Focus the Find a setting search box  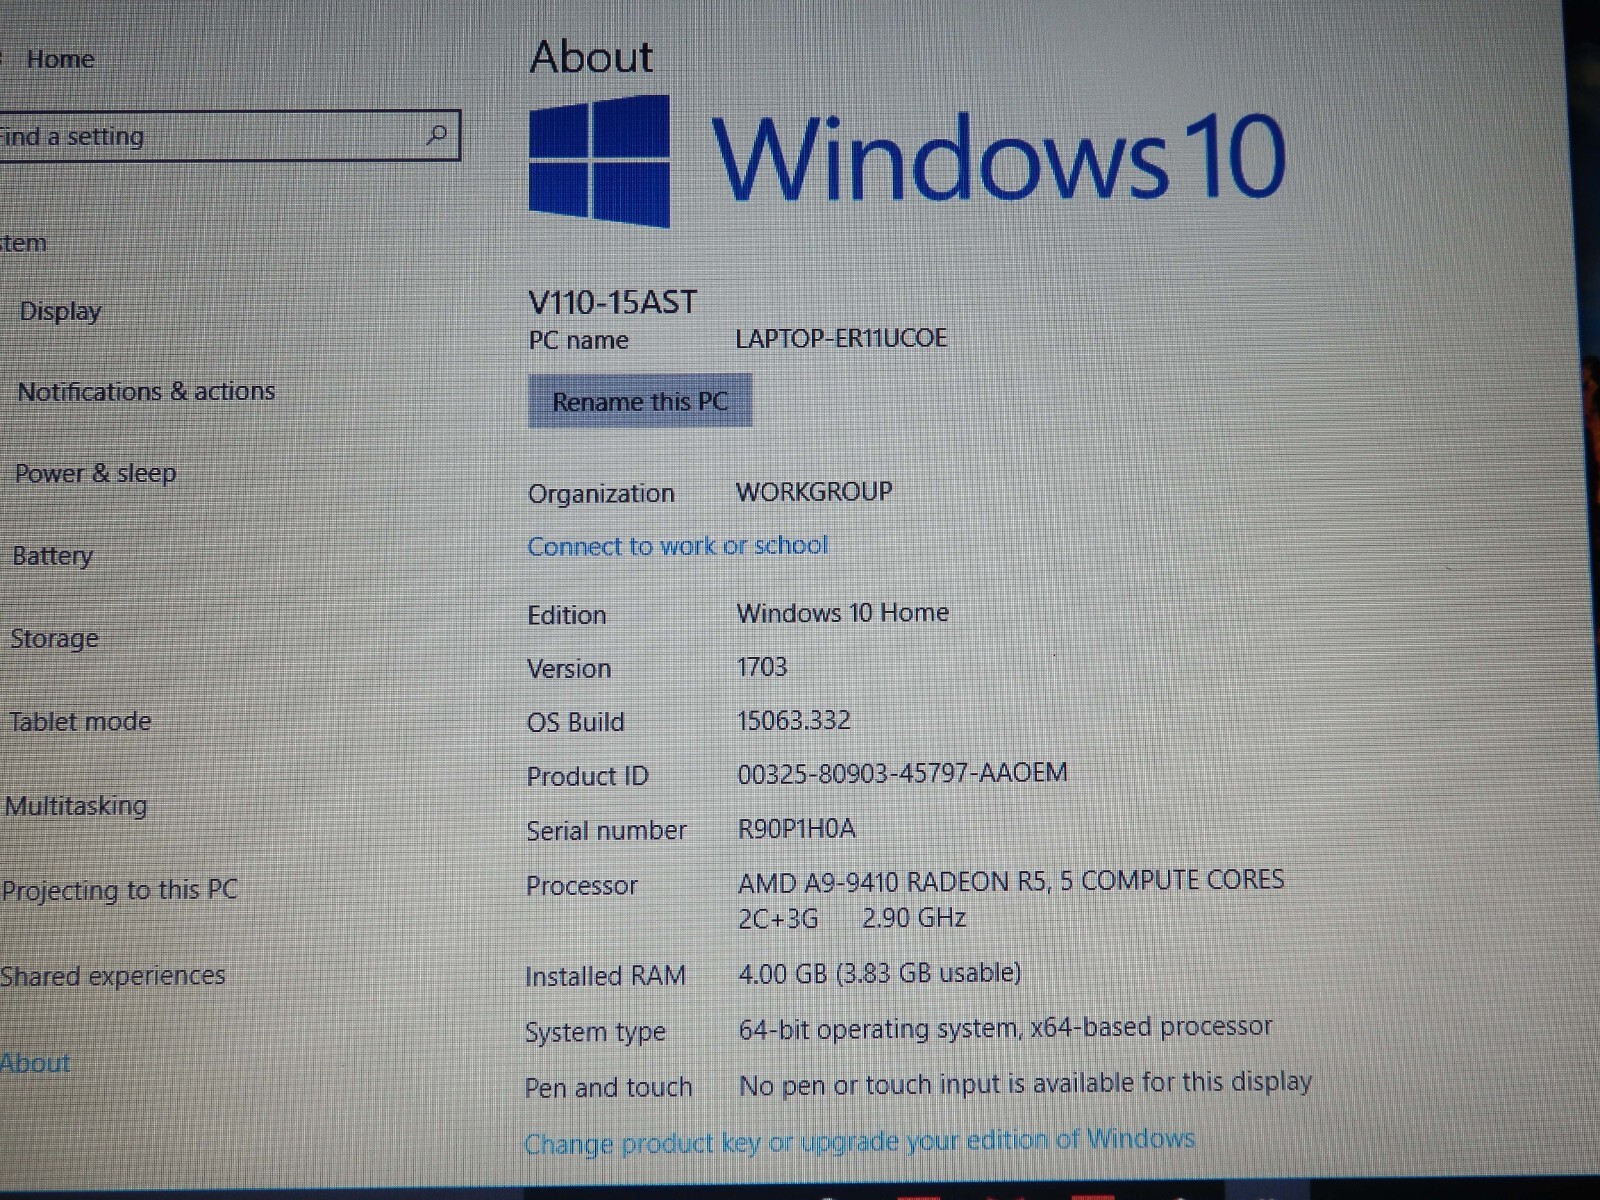[228, 135]
